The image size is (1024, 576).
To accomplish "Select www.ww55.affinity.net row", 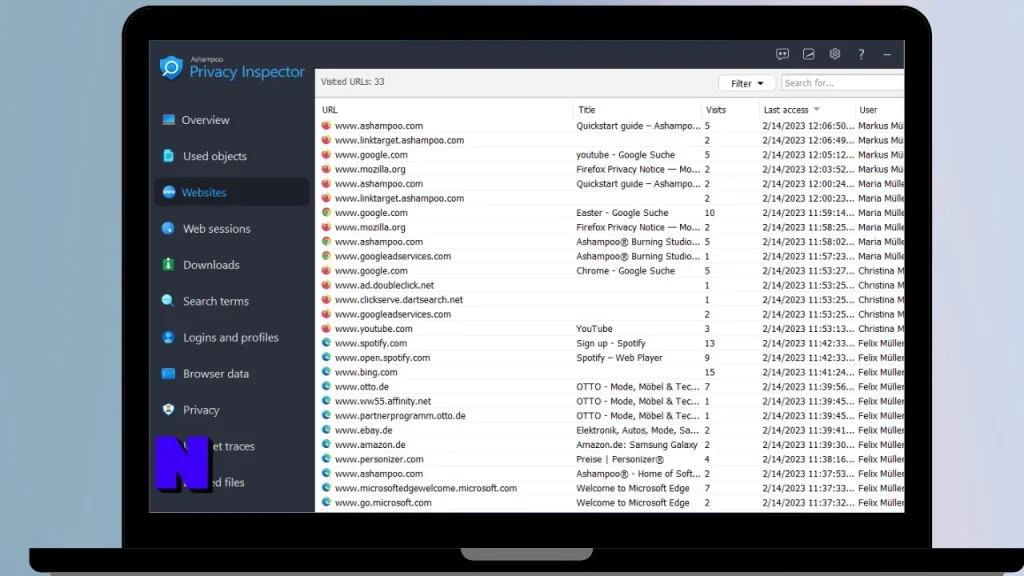I will coord(611,401).
